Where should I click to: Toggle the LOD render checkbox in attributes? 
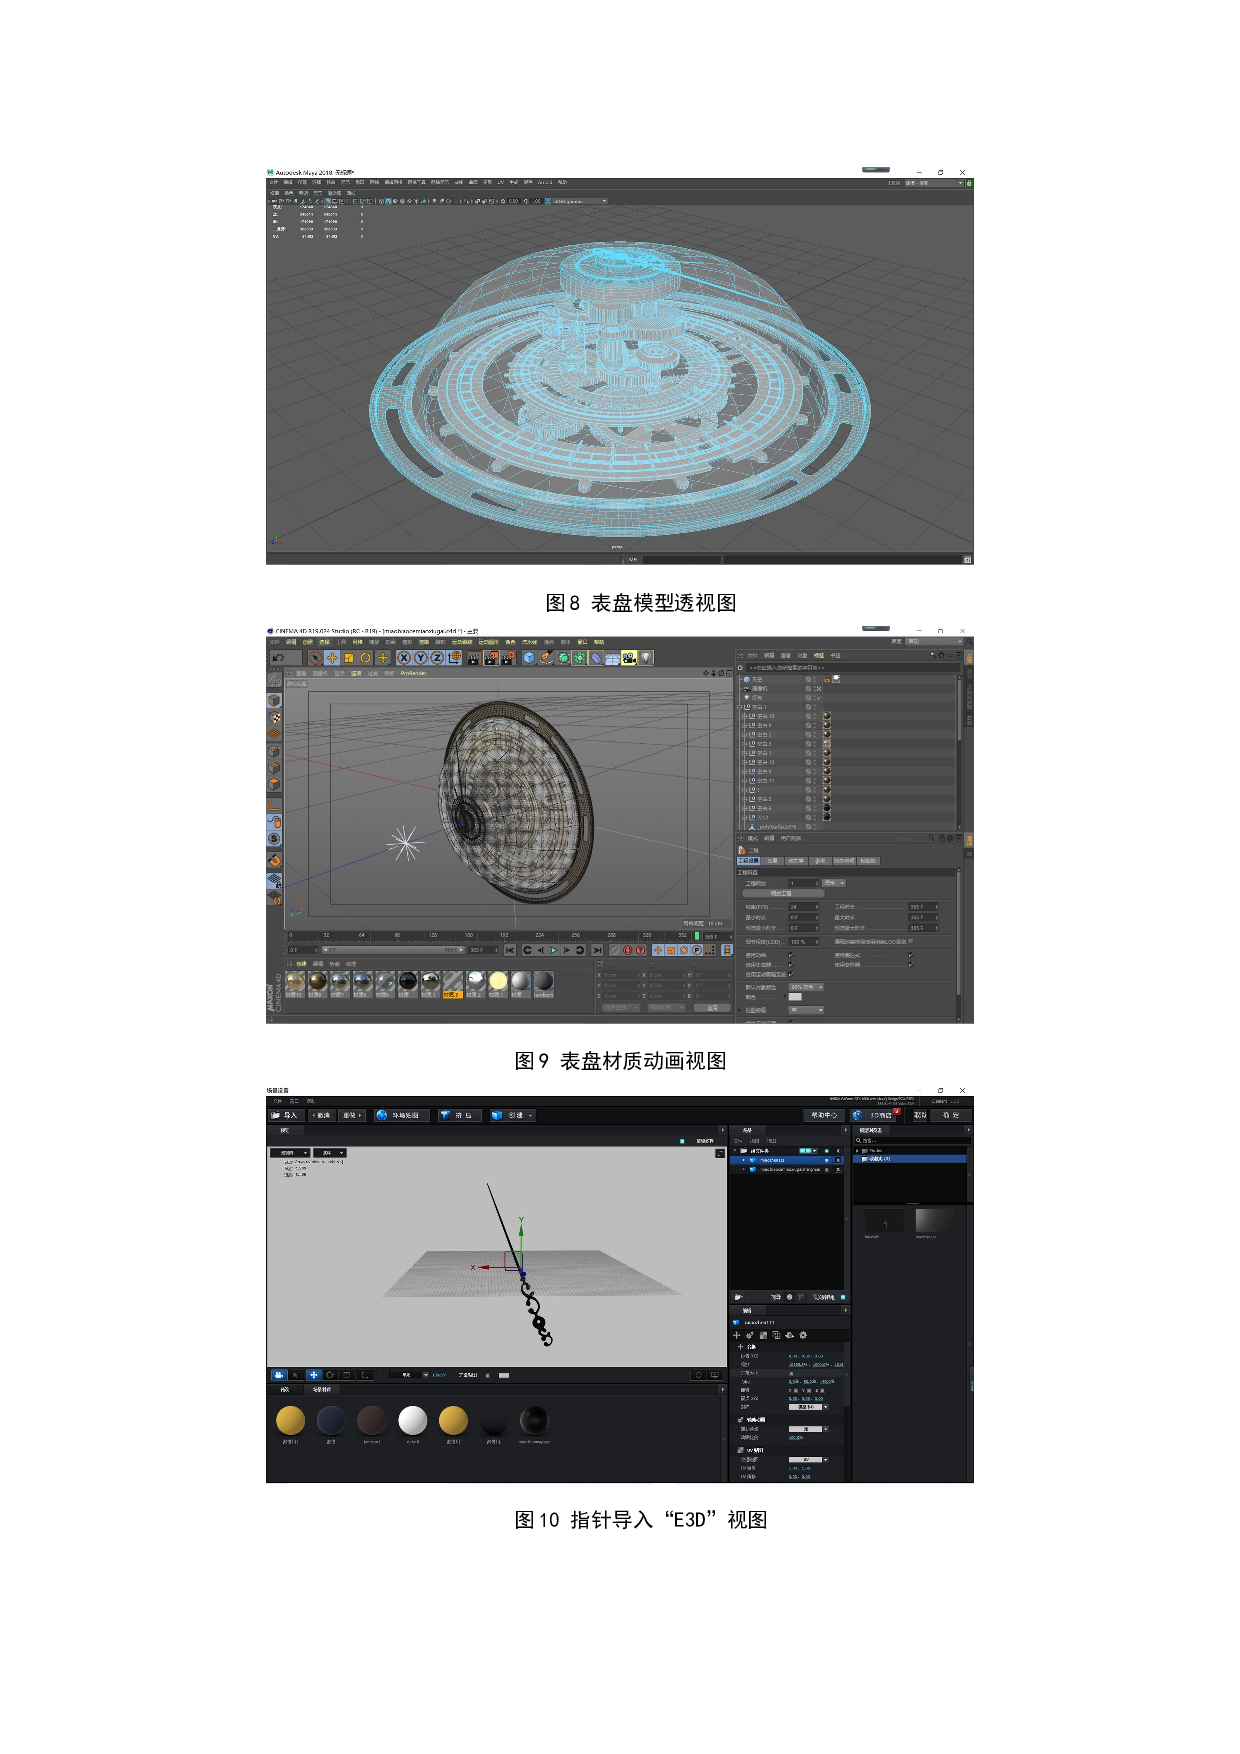(910, 941)
